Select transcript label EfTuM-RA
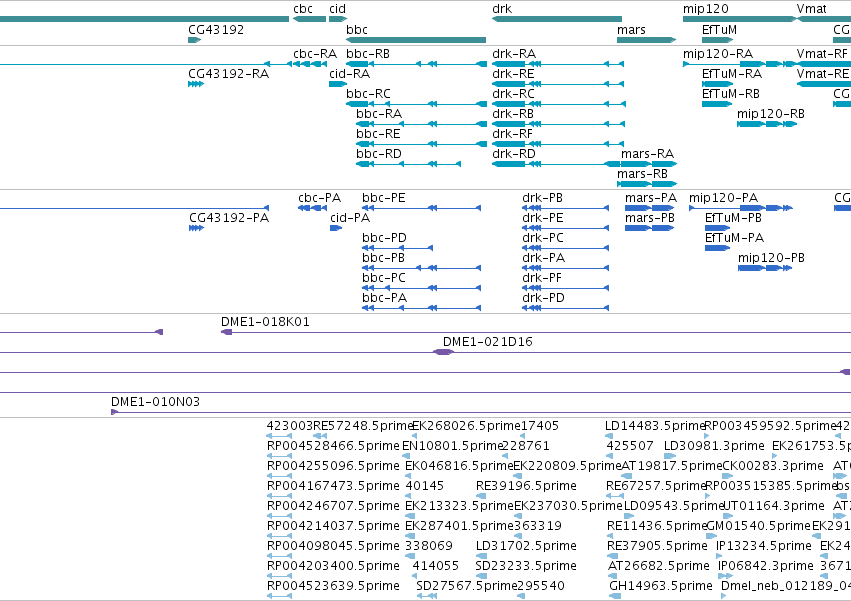The image size is (851, 601). [732, 74]
